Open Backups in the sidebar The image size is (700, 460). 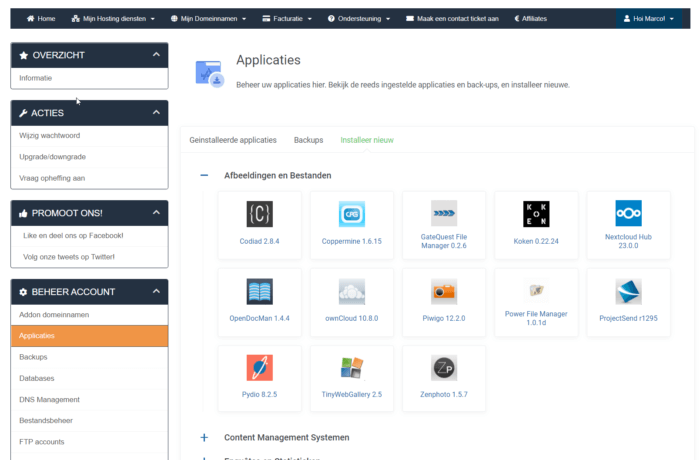coord(89,357)
